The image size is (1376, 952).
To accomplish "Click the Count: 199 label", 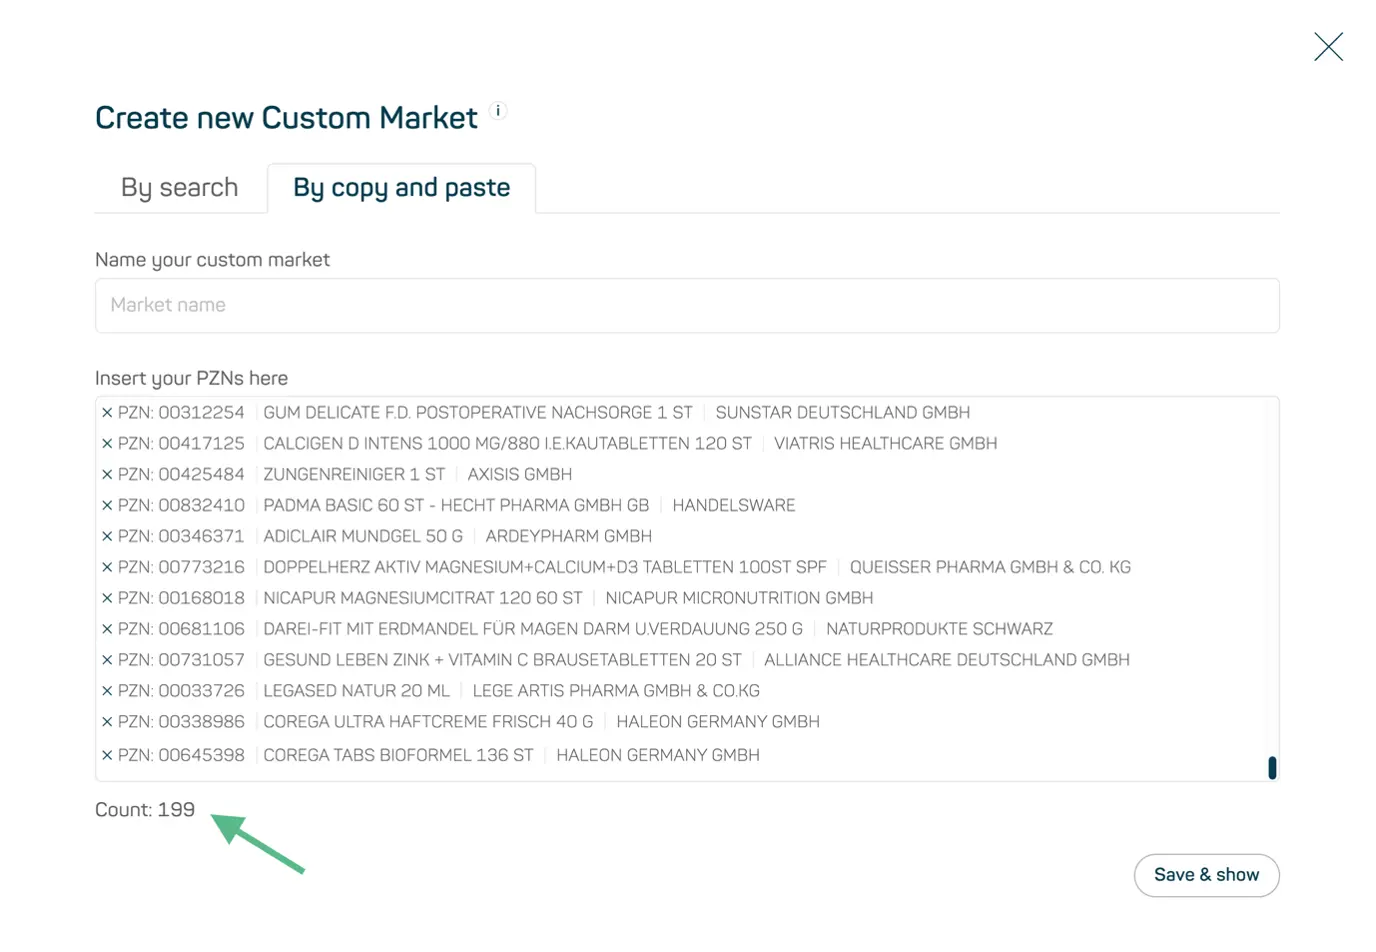I will click(145, 810).
